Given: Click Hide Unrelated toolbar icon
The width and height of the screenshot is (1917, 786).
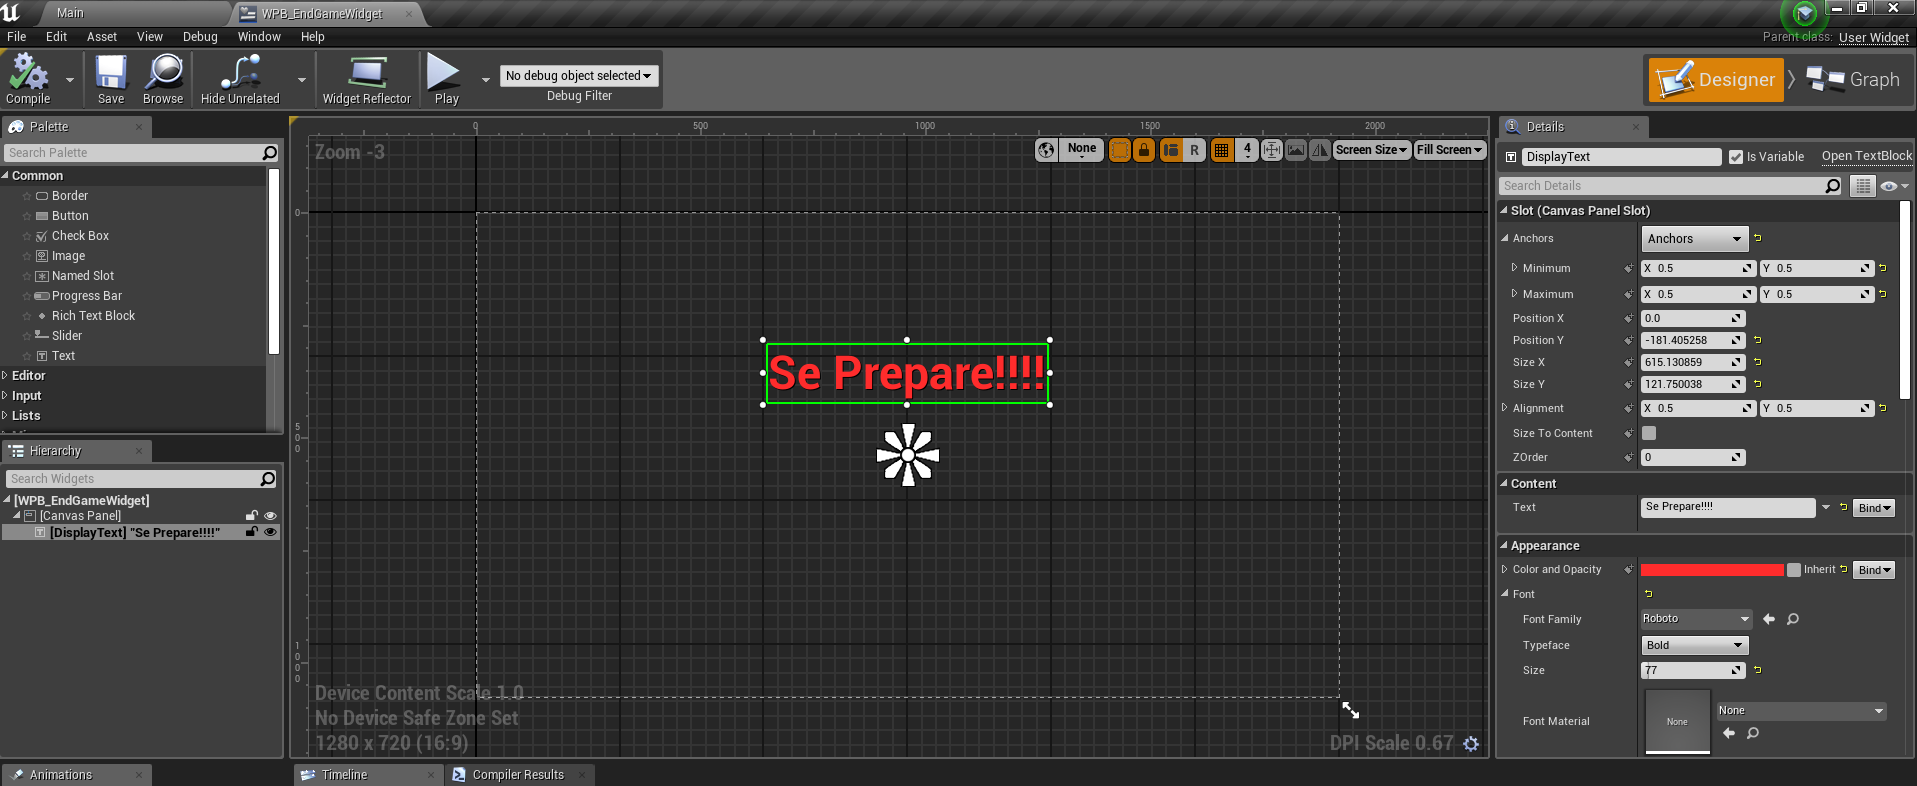Looking at the screenshot, I should 240,79.
